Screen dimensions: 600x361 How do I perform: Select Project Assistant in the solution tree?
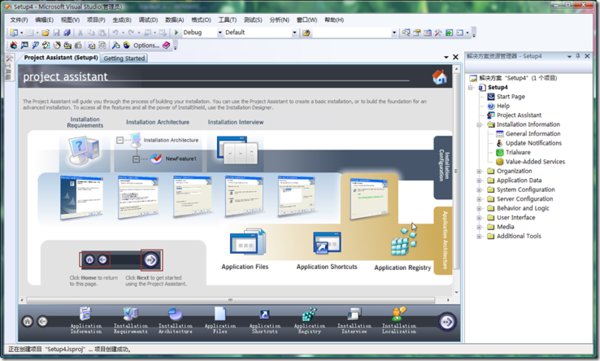click(519, 115)
